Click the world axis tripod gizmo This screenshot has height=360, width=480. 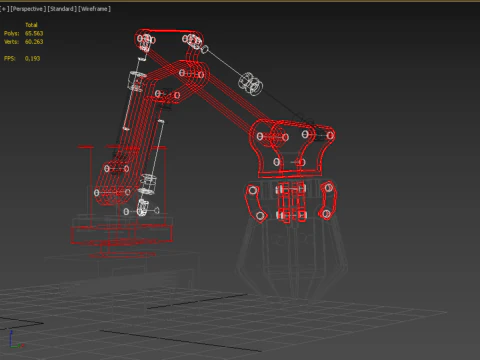(x=15, y=340)
